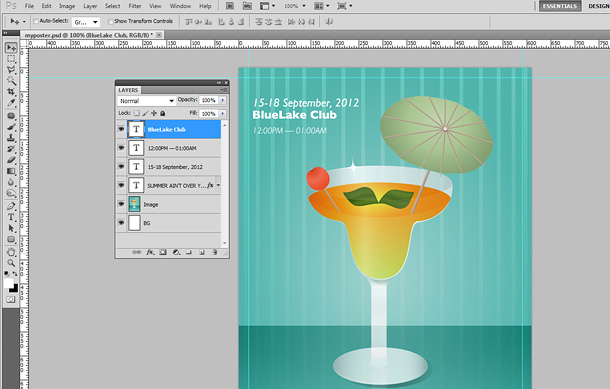Add a layer mask via panel bottom

[x=163, y=252]
